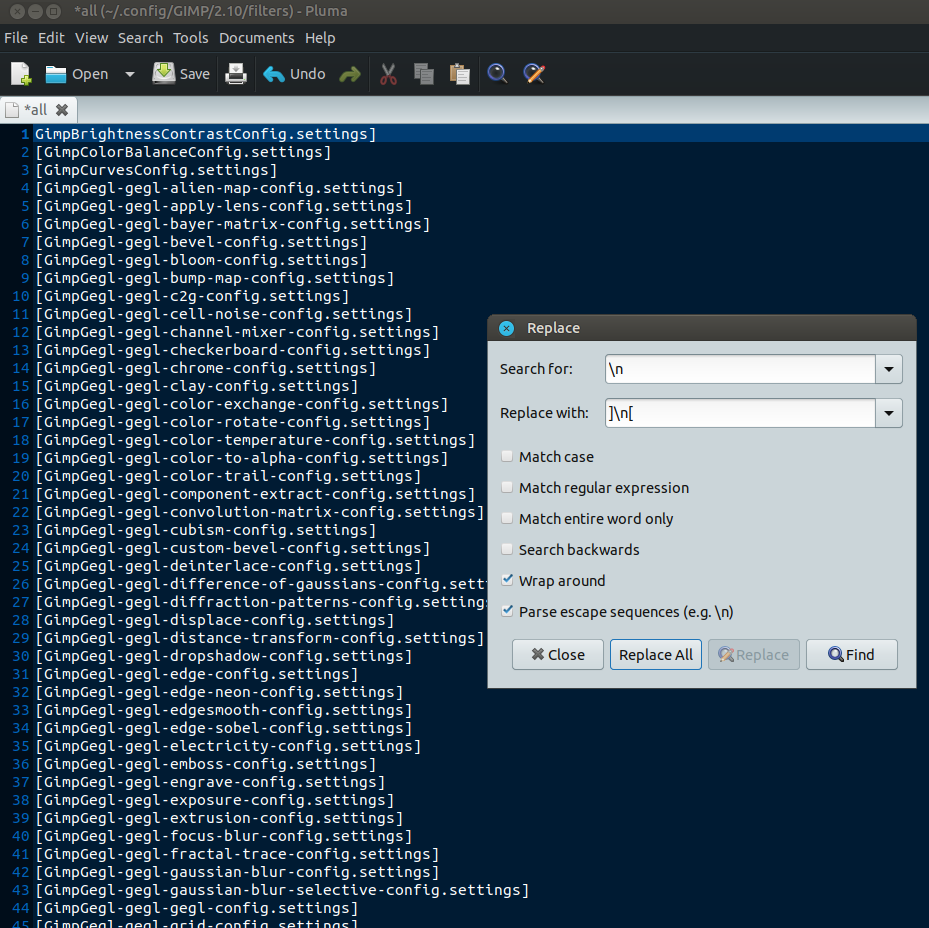Screen dimensions: 929x928
Task: Open the recent files arrow beside Open
Action: point(130,74)
